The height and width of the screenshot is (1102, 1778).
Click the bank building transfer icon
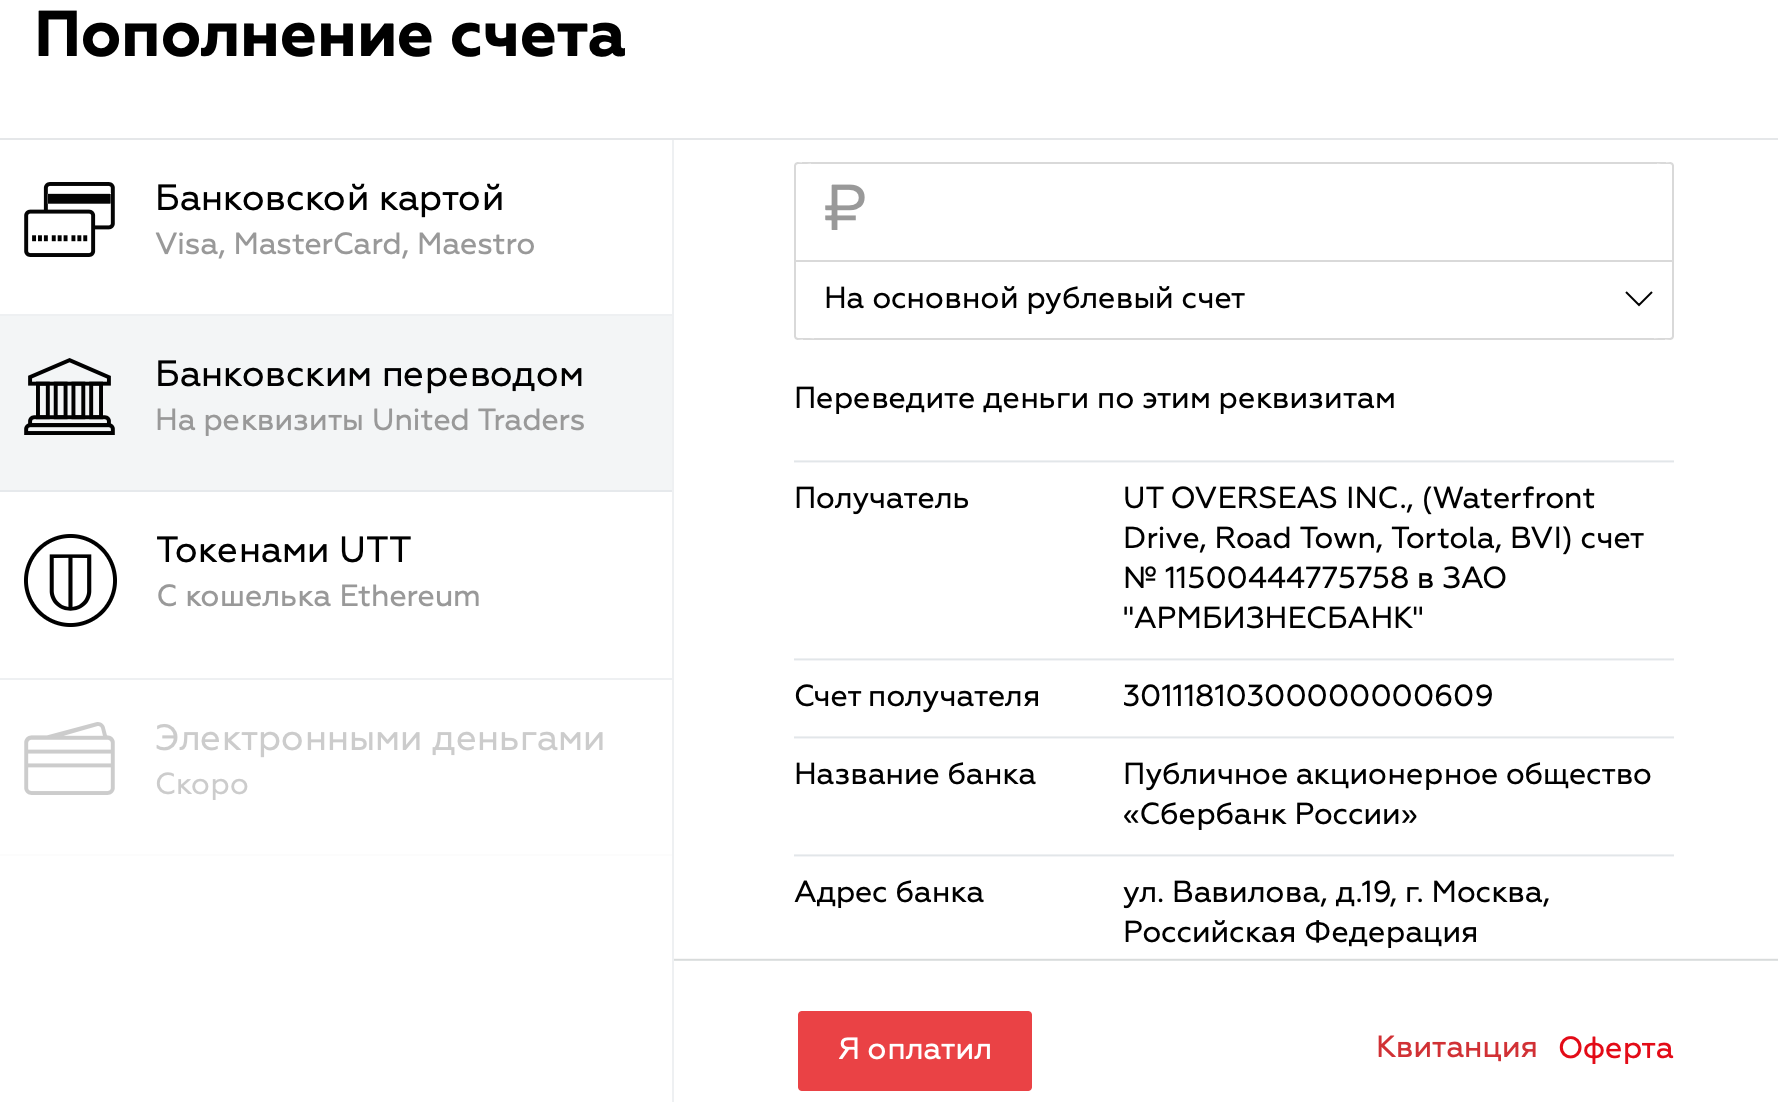point(70,396)
